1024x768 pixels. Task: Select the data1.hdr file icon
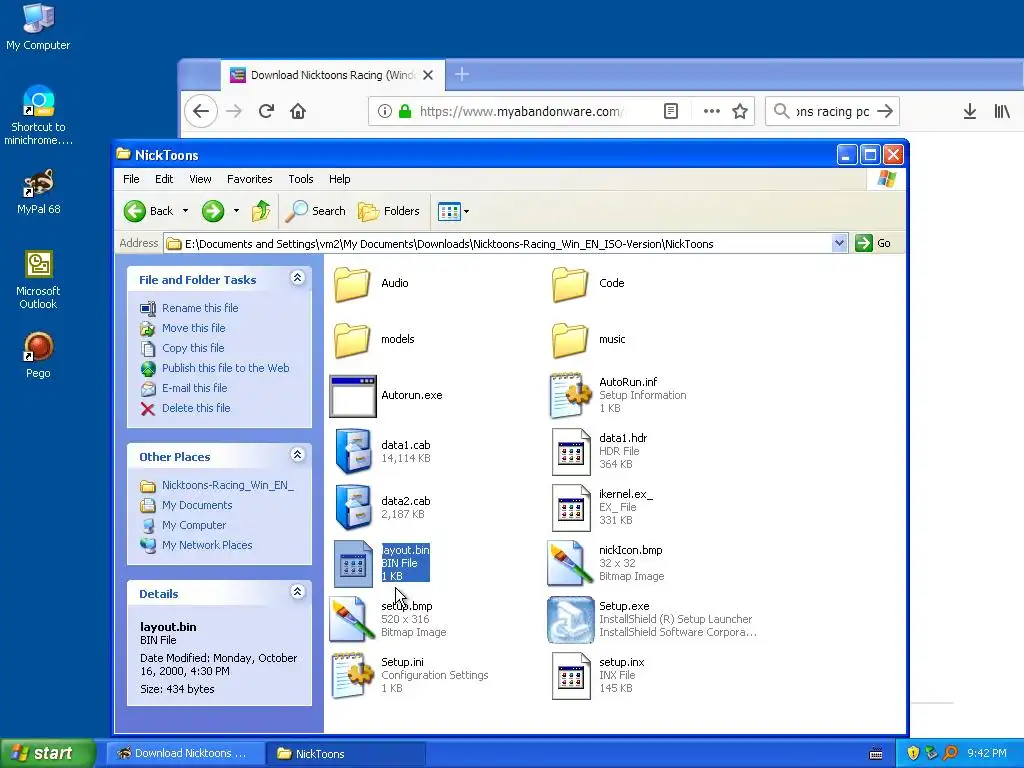pos(570,451)
